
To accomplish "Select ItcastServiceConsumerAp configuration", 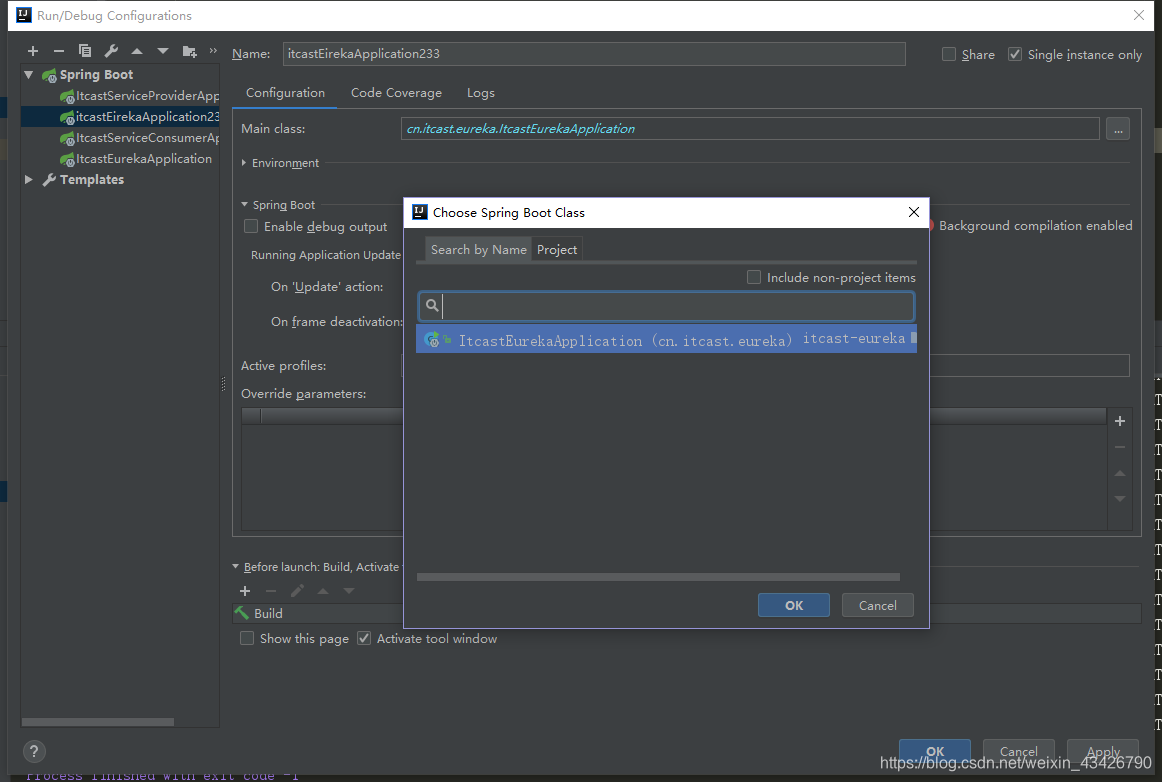I will (140, 138).
